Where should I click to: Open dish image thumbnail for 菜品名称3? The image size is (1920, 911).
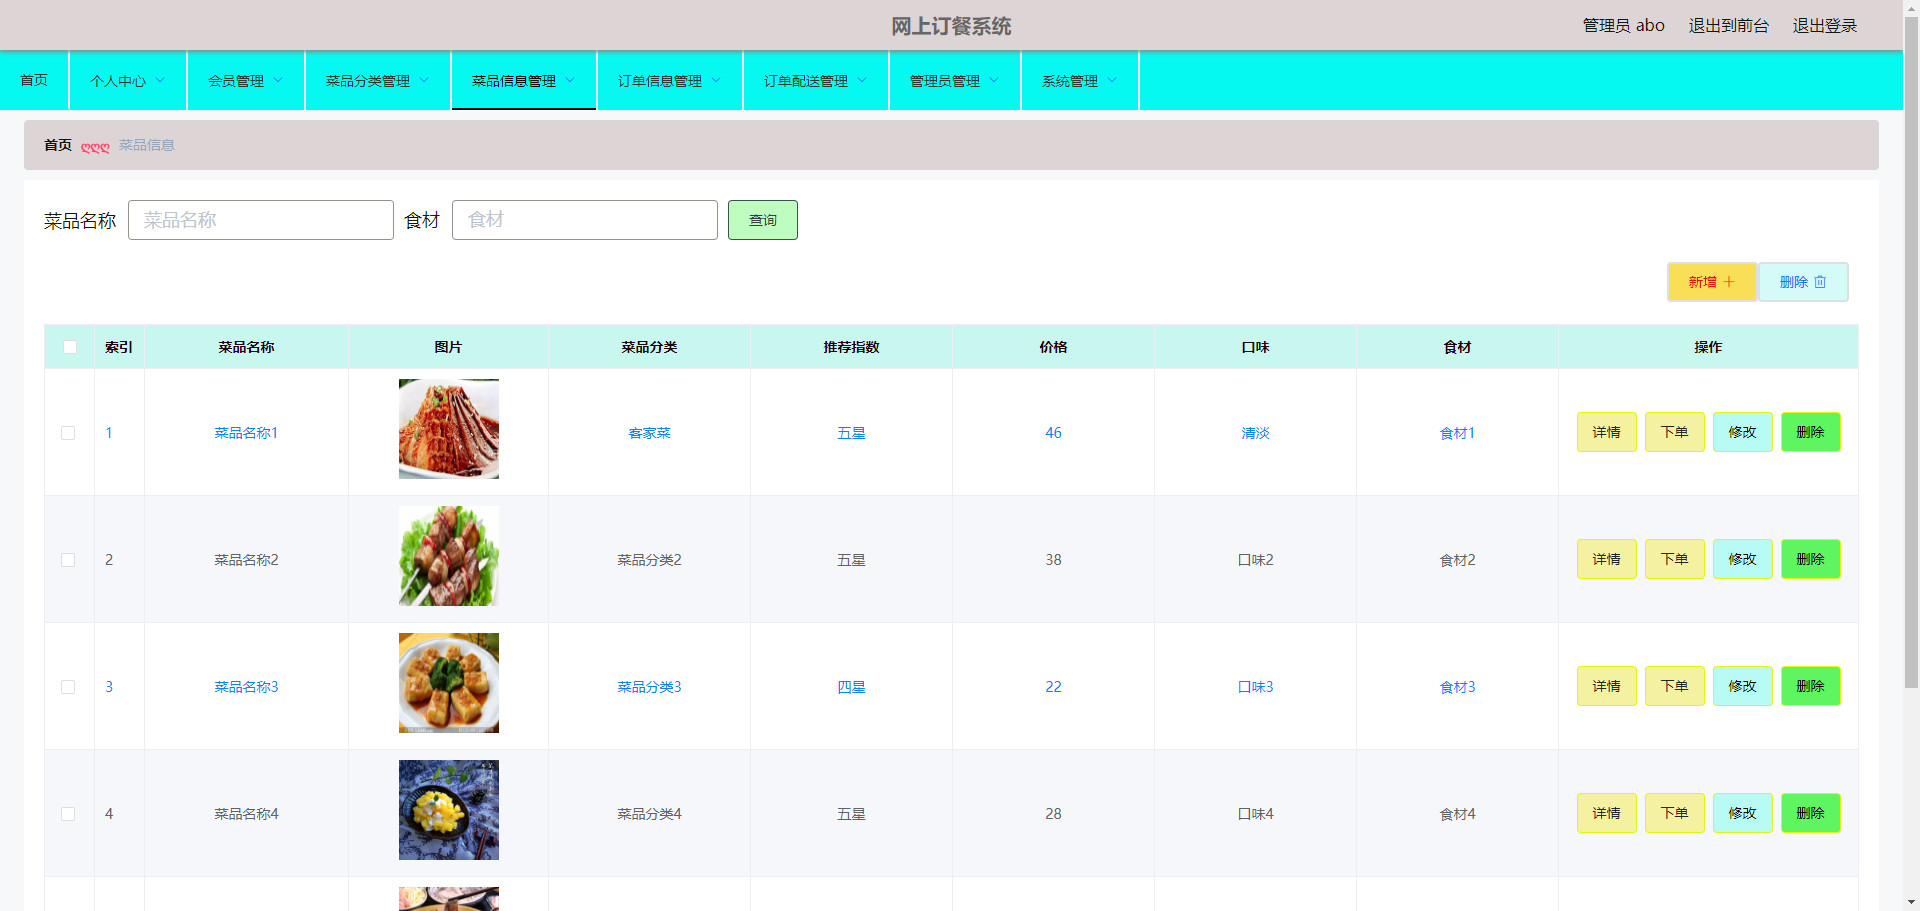[449, 683]
